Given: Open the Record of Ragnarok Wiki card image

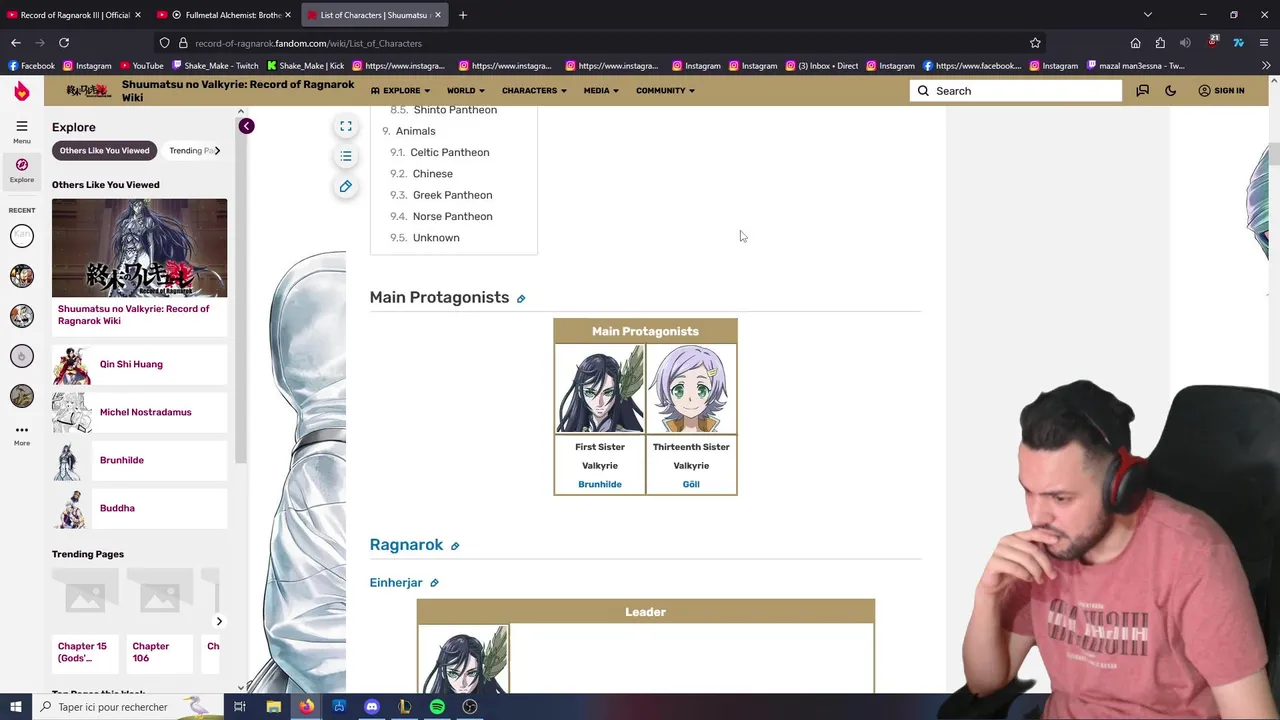Looking at the screenshot, I should click(x=139, y=248).
